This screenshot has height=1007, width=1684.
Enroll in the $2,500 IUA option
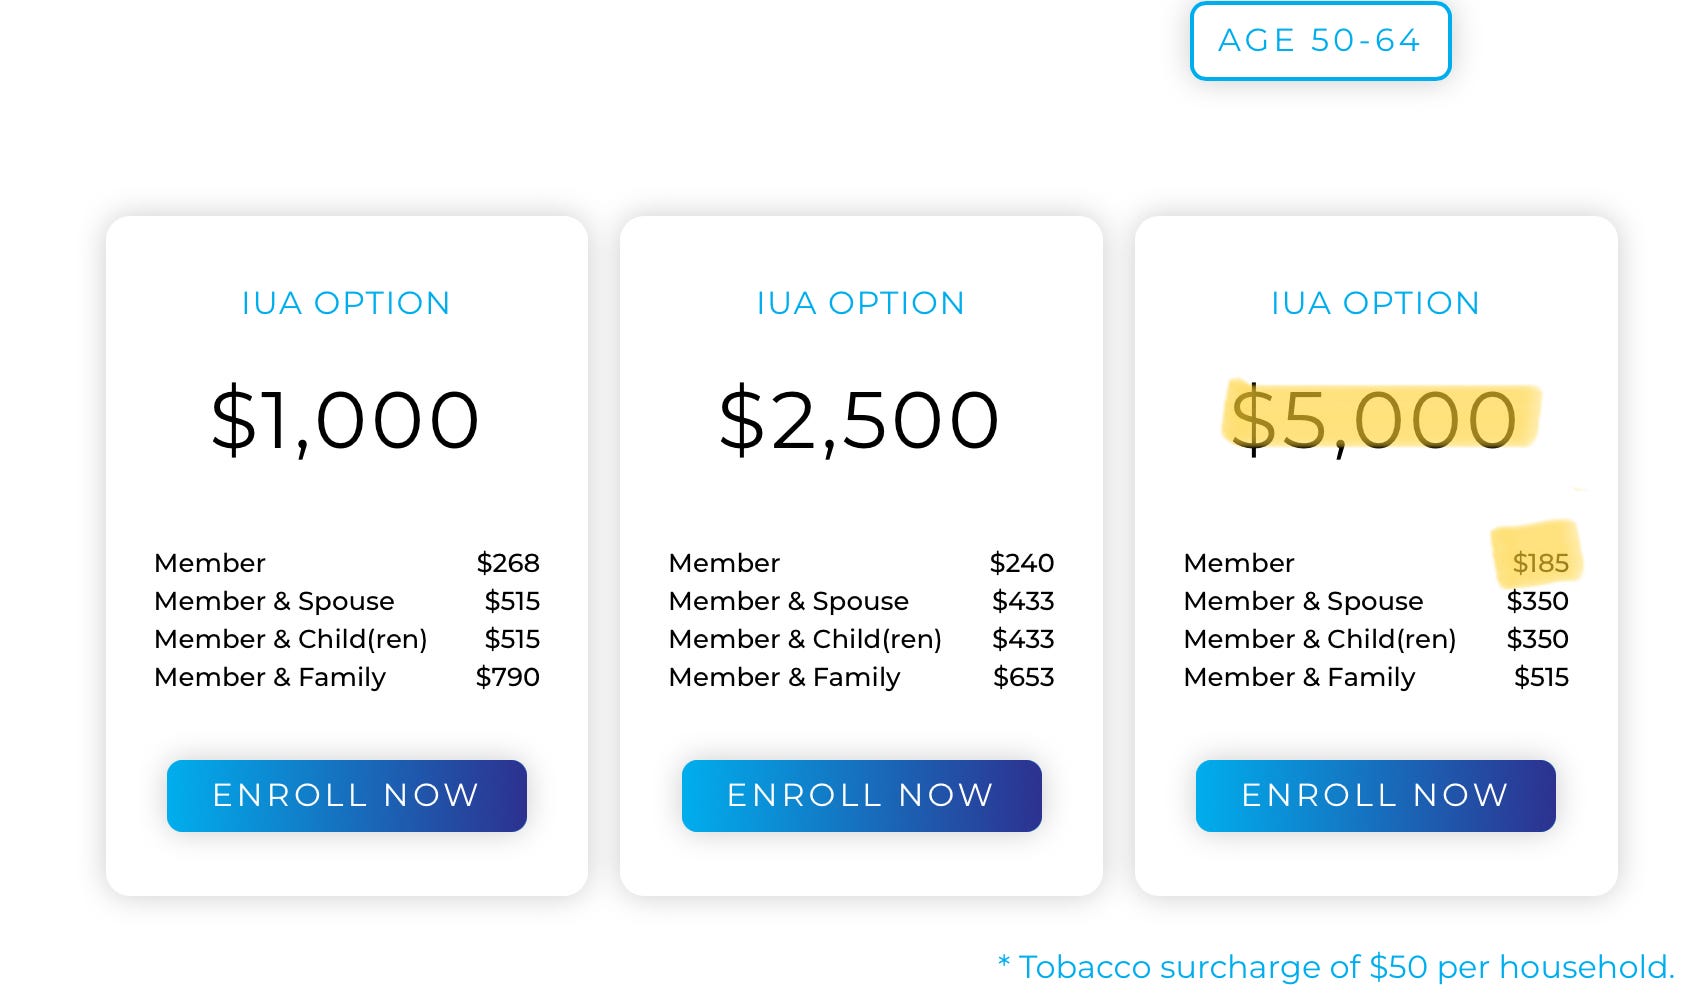[x=862, y=796]
